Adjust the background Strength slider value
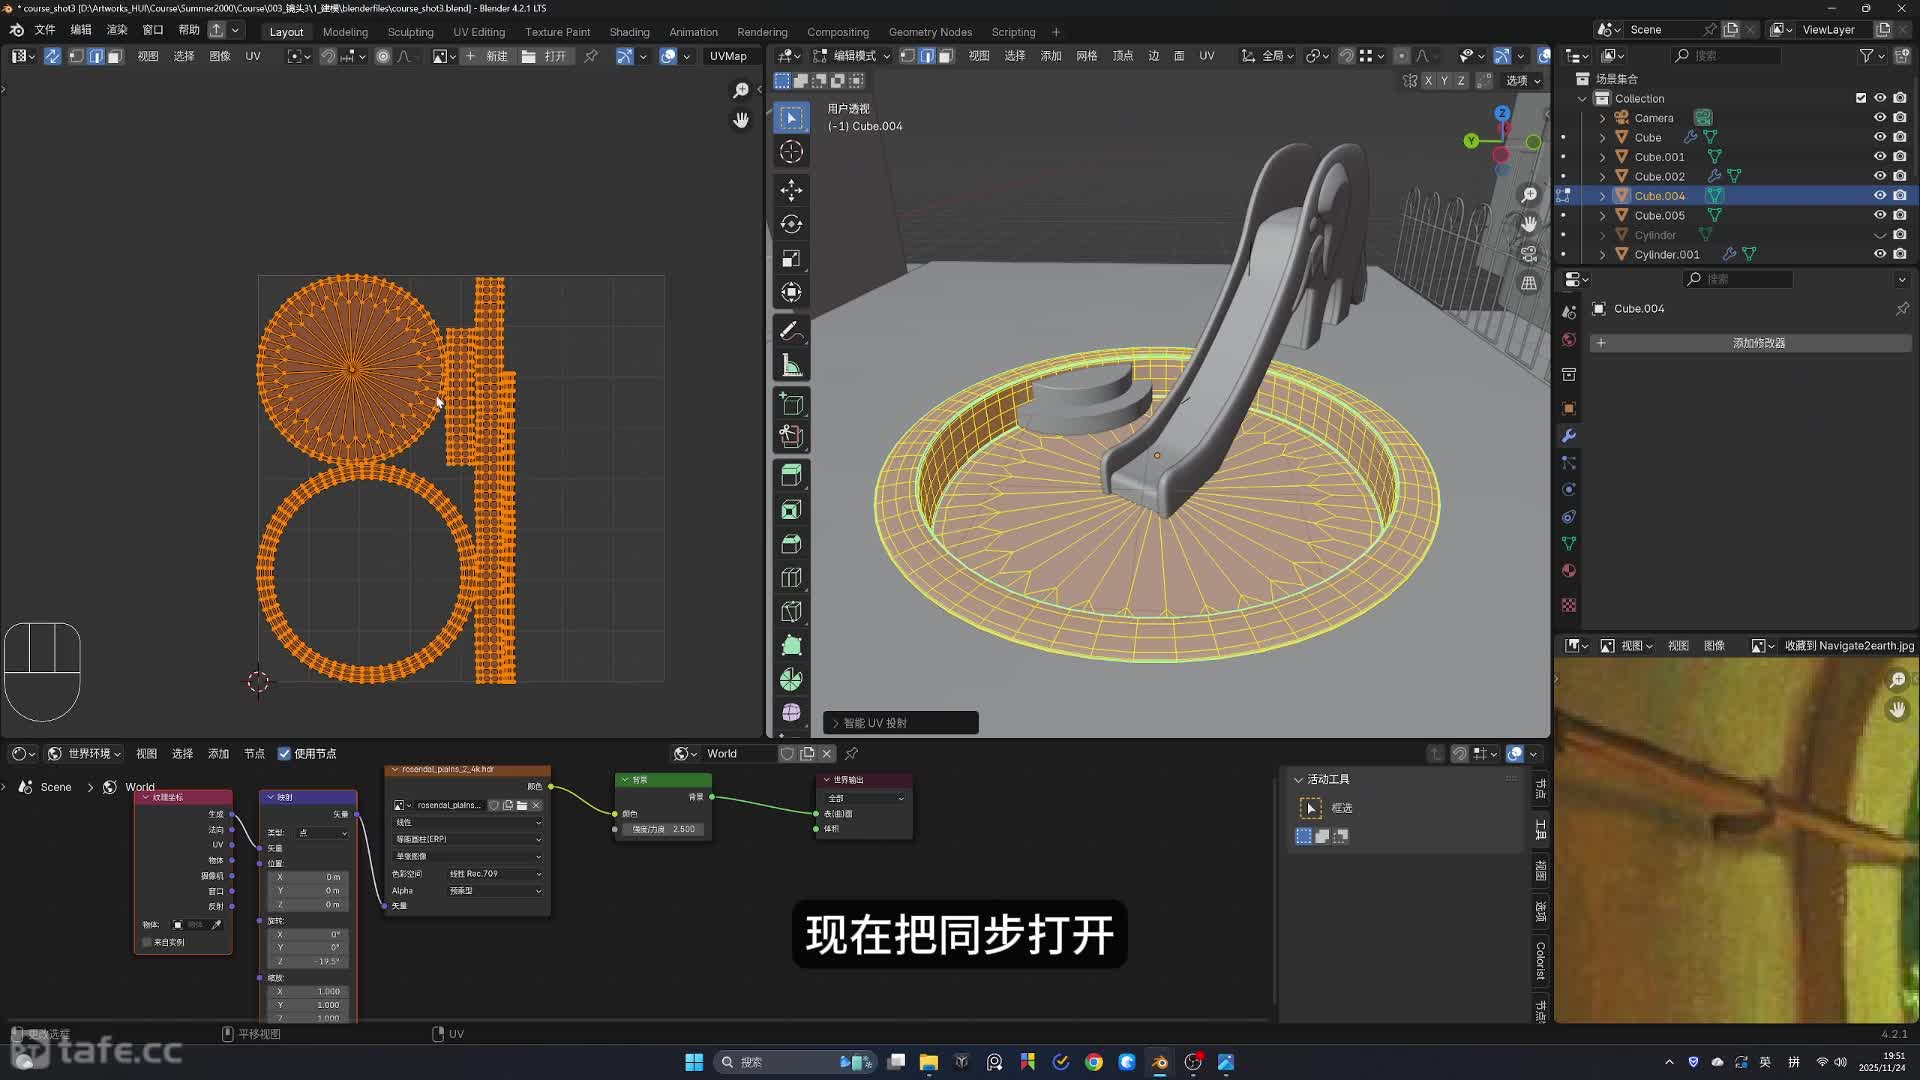This screenshot has height=1080, width=1920. point(663,829)
